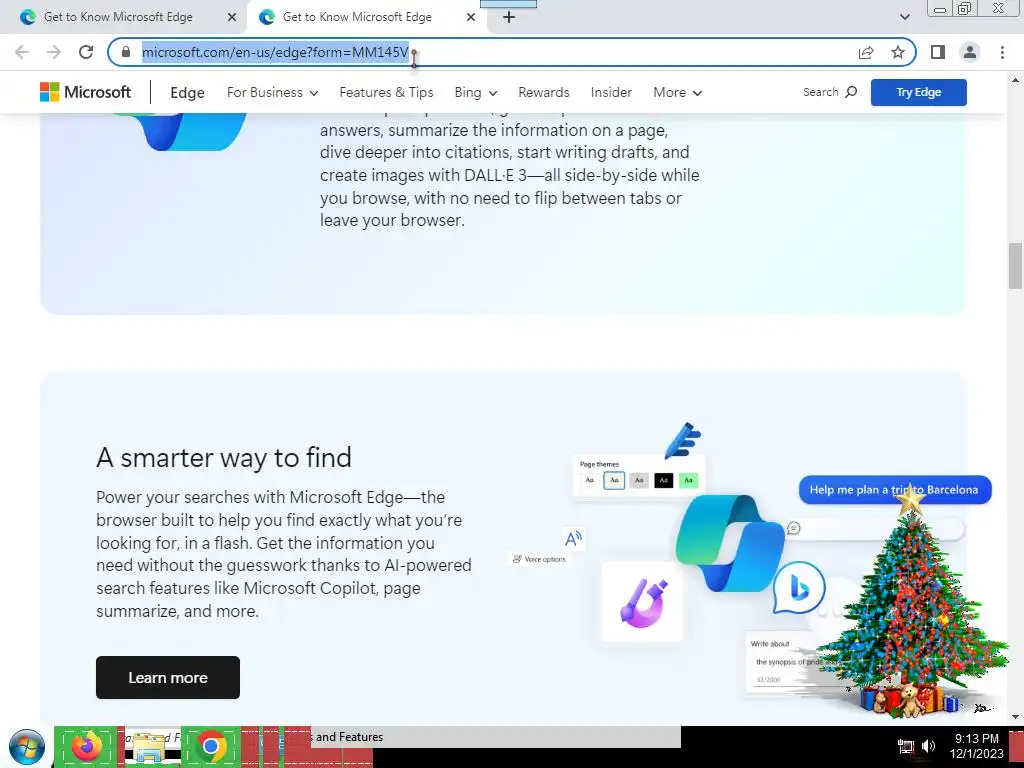Screen dimensions: 1024x768
Task: Go to the Rewards page
Action: [543, 92]
